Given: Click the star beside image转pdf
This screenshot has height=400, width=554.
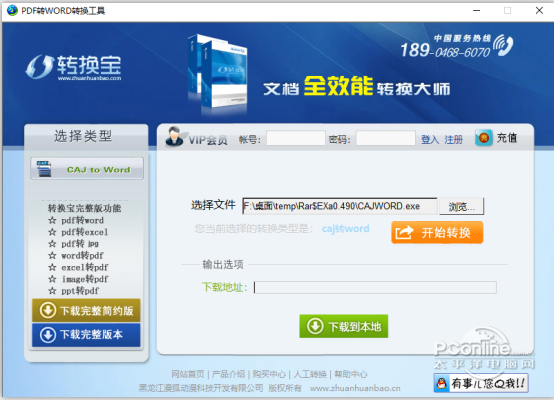Looking at the screenshot, I should pos(52,279).
